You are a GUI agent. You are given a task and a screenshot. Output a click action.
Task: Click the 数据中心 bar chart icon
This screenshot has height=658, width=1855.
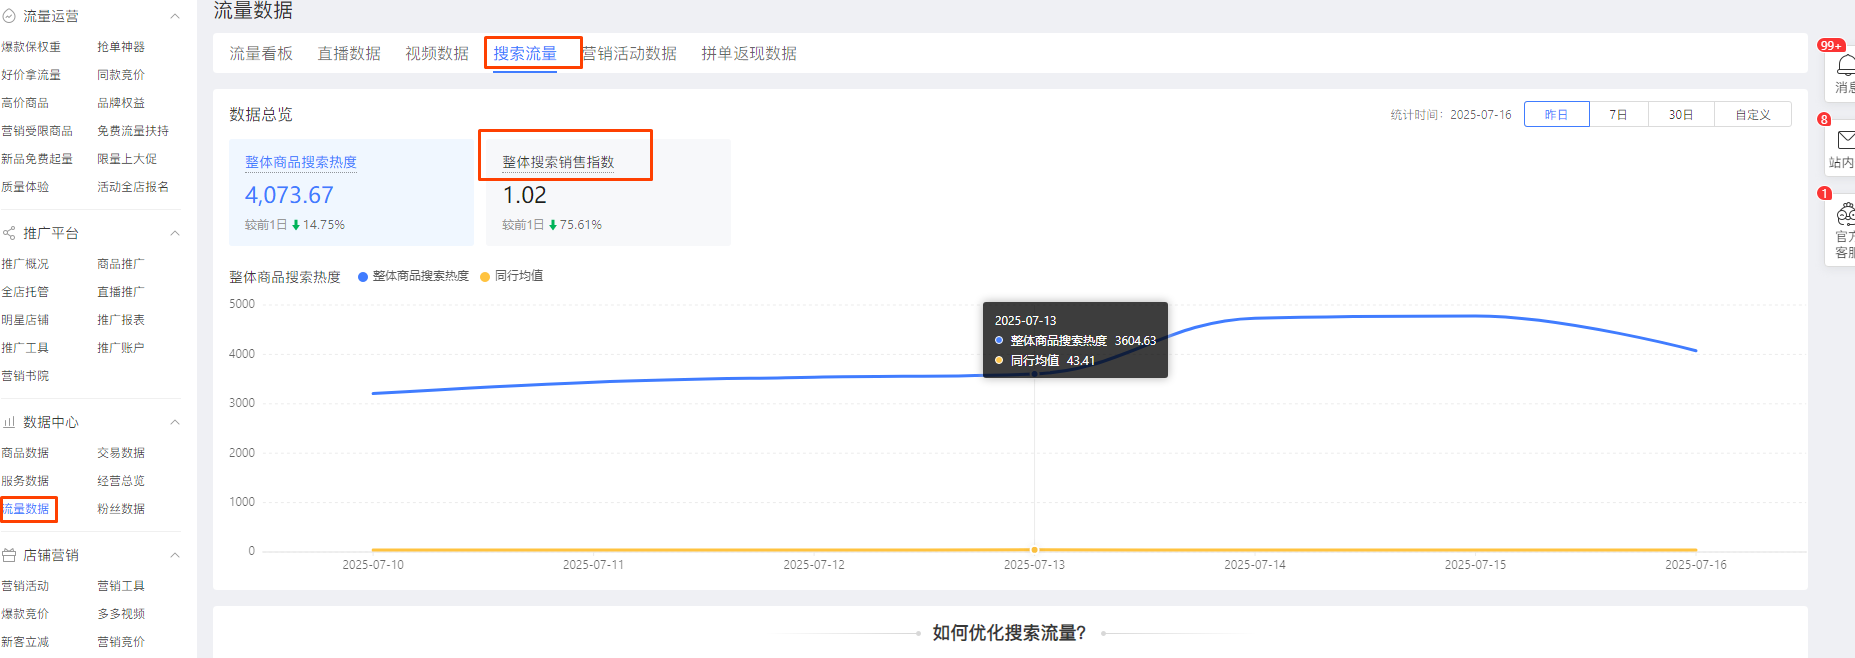[9, 422]
